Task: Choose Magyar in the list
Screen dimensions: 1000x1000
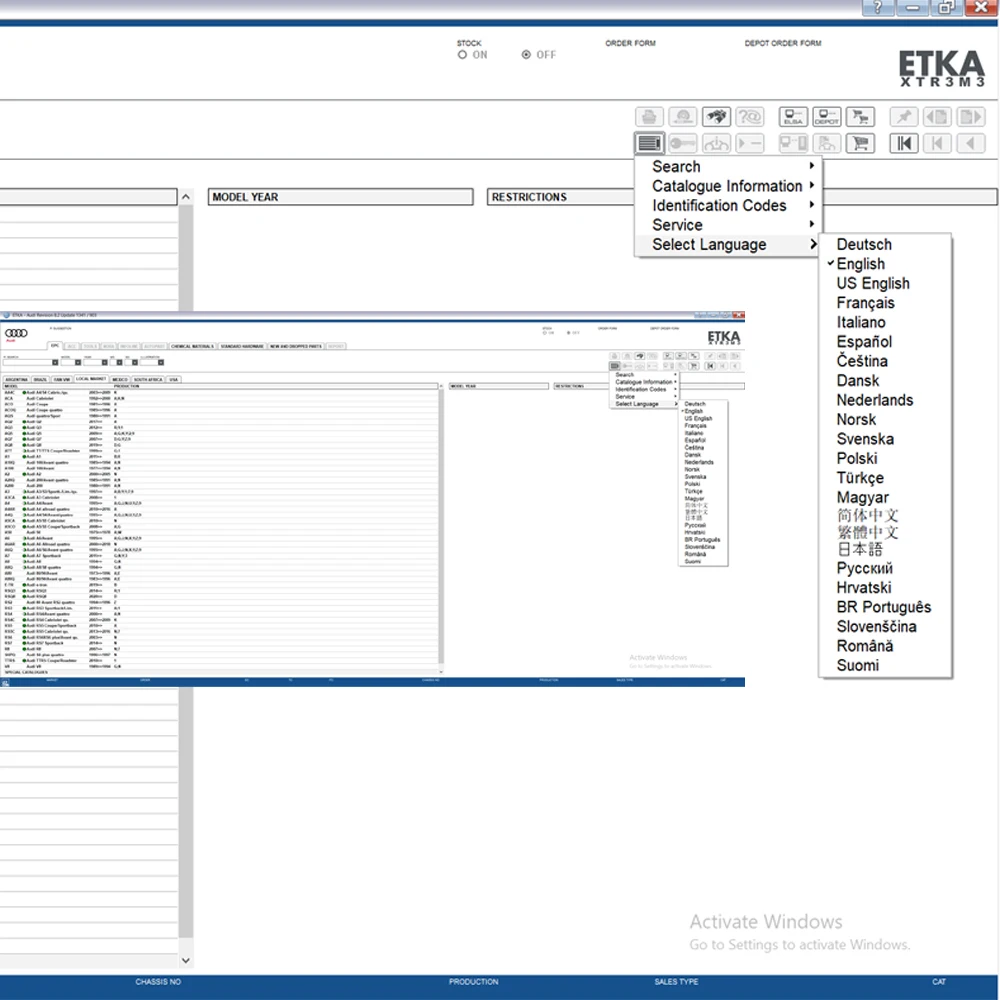Action: point(862,497)
